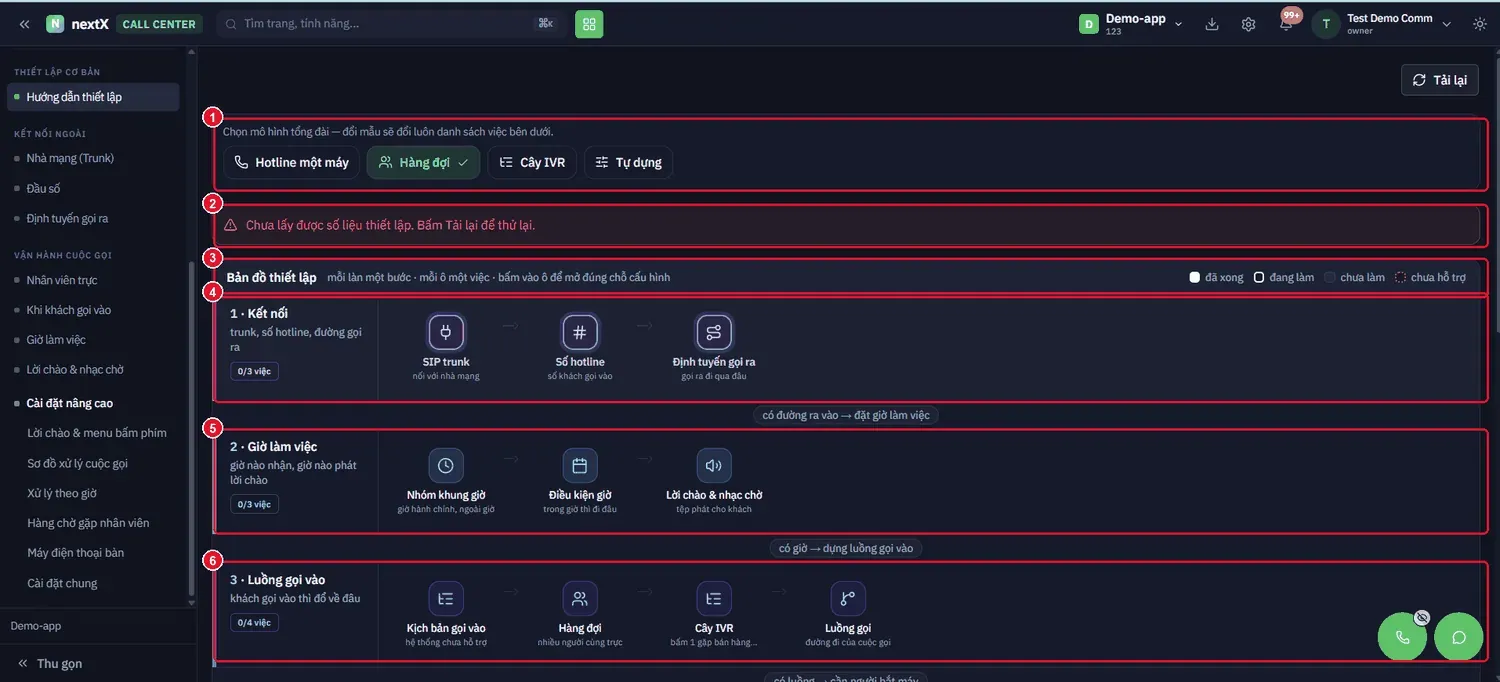Click the Tải lại reload button
This screenshot has width=1500, height=682.
[1440, 80]
